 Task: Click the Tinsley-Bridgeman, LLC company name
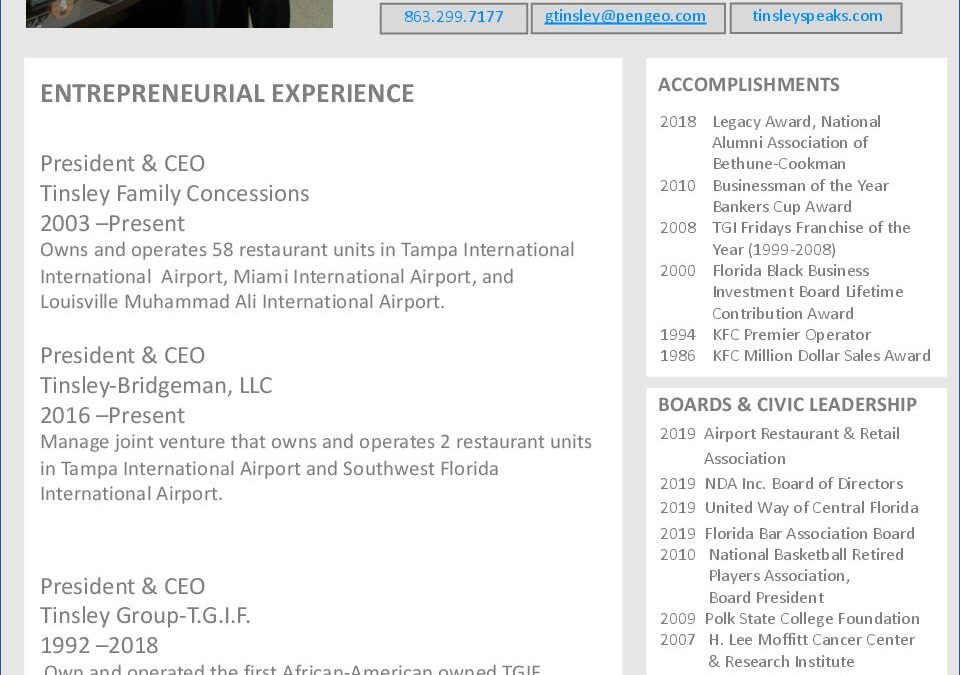(156, 385)
